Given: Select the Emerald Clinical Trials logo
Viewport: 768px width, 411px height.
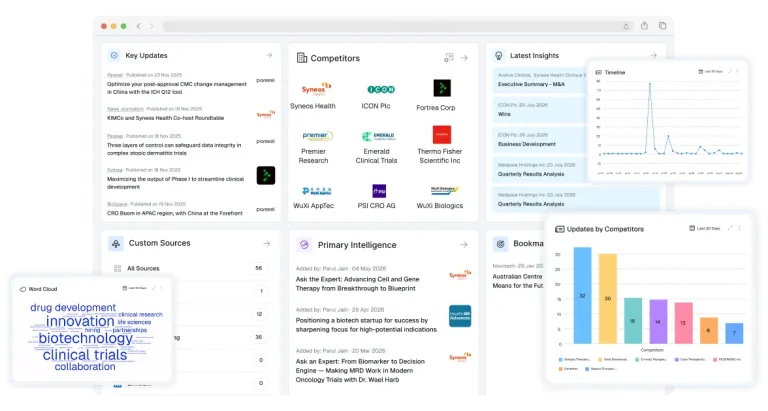Looking at the screenshot, I should pos(378,136).
